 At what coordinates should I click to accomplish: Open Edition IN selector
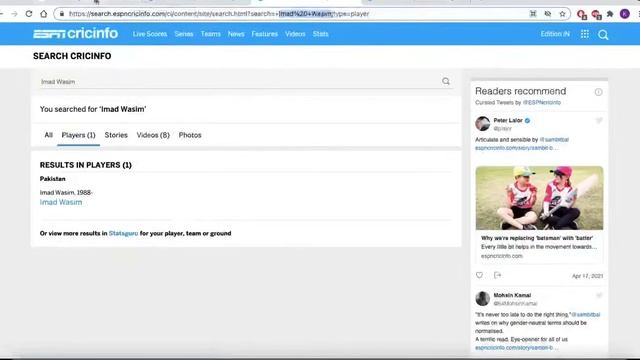(555, 34)
